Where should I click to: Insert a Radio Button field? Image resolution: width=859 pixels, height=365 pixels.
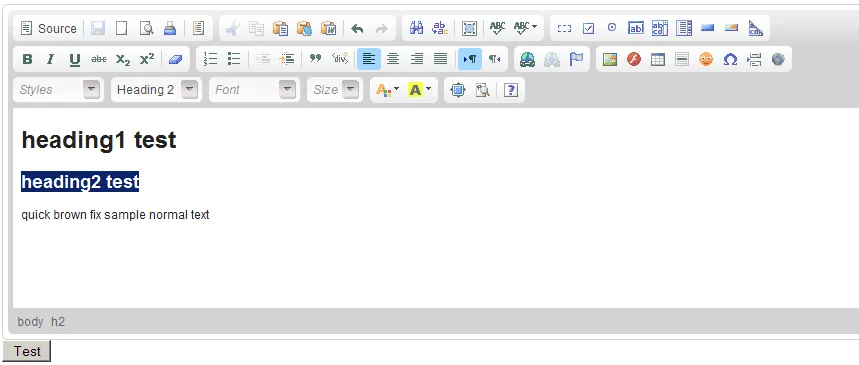pos(612,28)
